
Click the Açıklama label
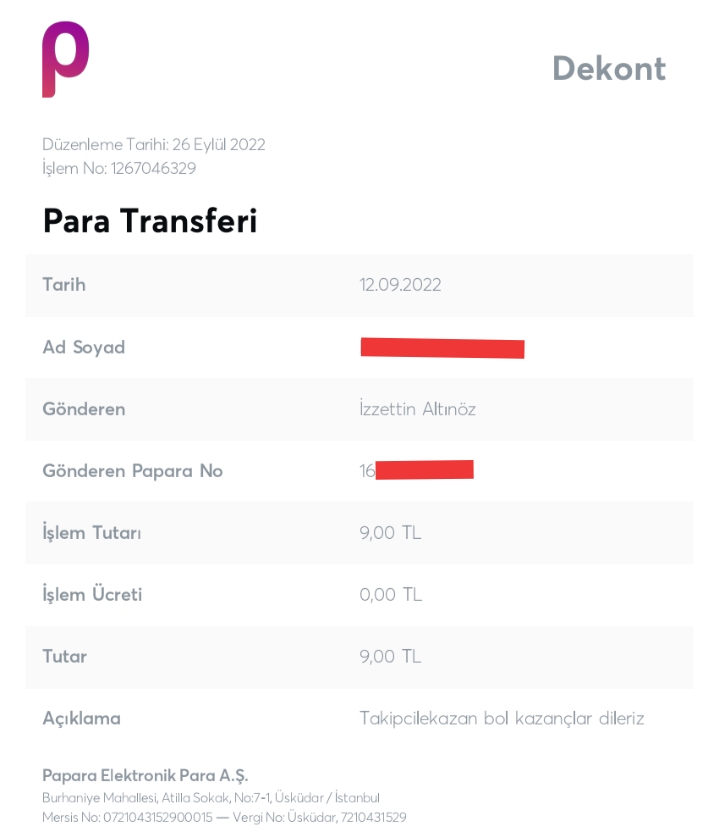(x=81, y=718)
